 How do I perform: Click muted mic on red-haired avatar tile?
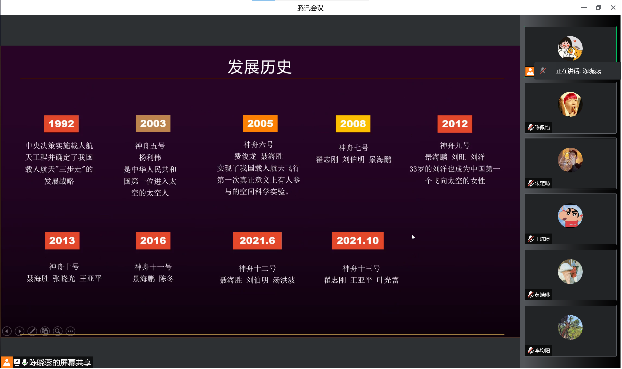(531, 127)
